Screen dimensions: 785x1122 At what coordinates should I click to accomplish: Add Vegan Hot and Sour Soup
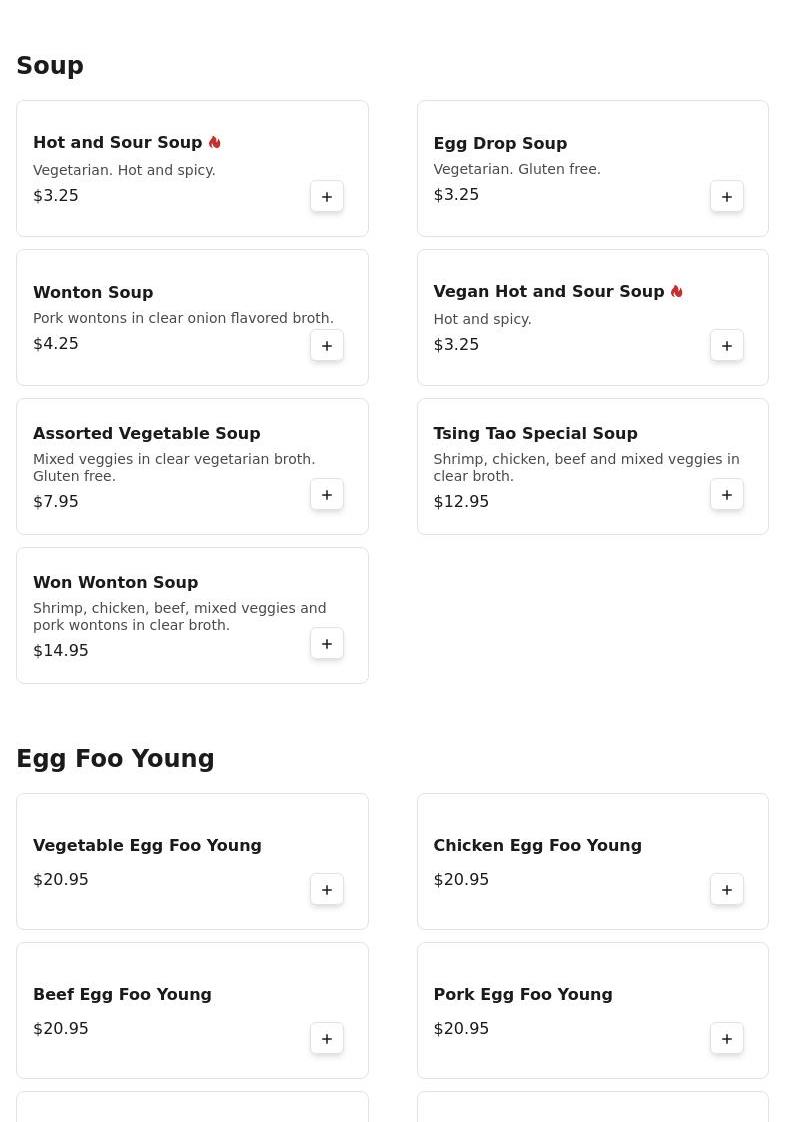pyautogui.click(x=727, y=346)
